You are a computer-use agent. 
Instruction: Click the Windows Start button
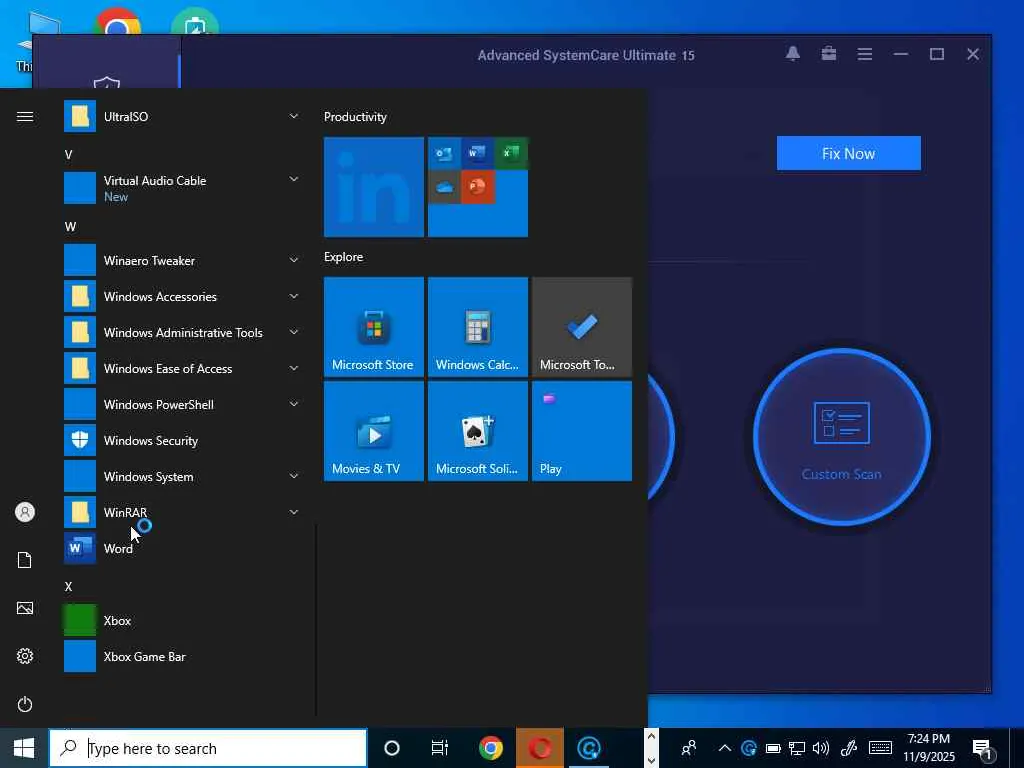[24, 748]
